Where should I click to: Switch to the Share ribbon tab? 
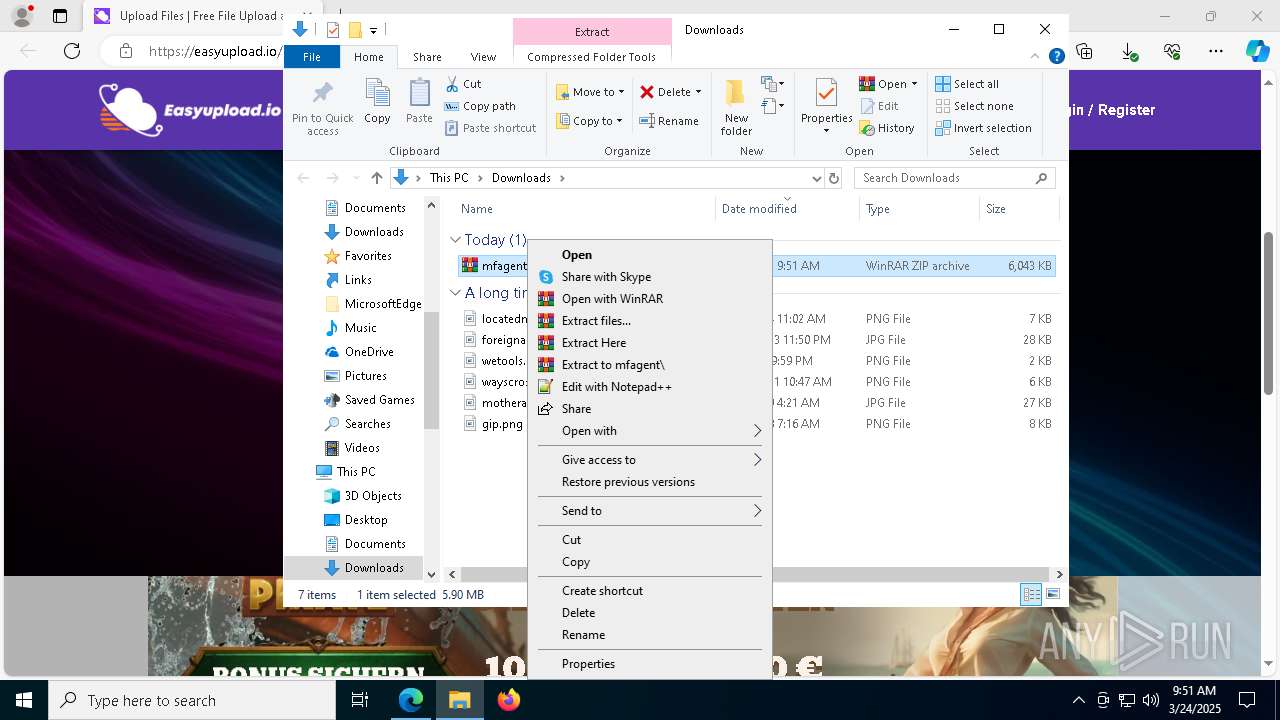click(x=427, y=57)
